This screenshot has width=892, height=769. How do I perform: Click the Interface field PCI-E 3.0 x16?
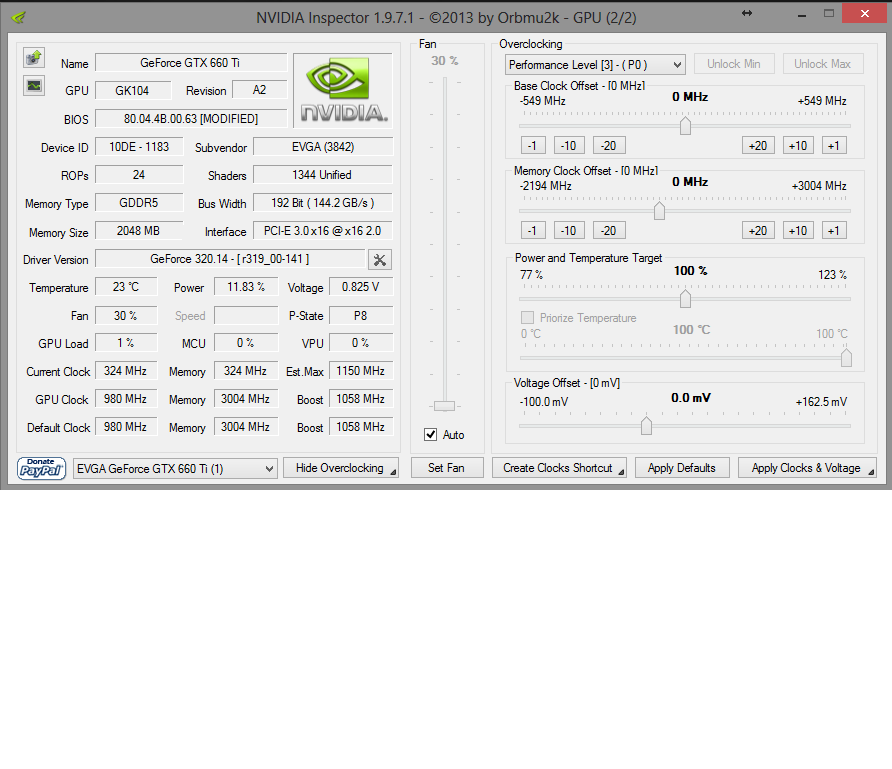(323, 231)
